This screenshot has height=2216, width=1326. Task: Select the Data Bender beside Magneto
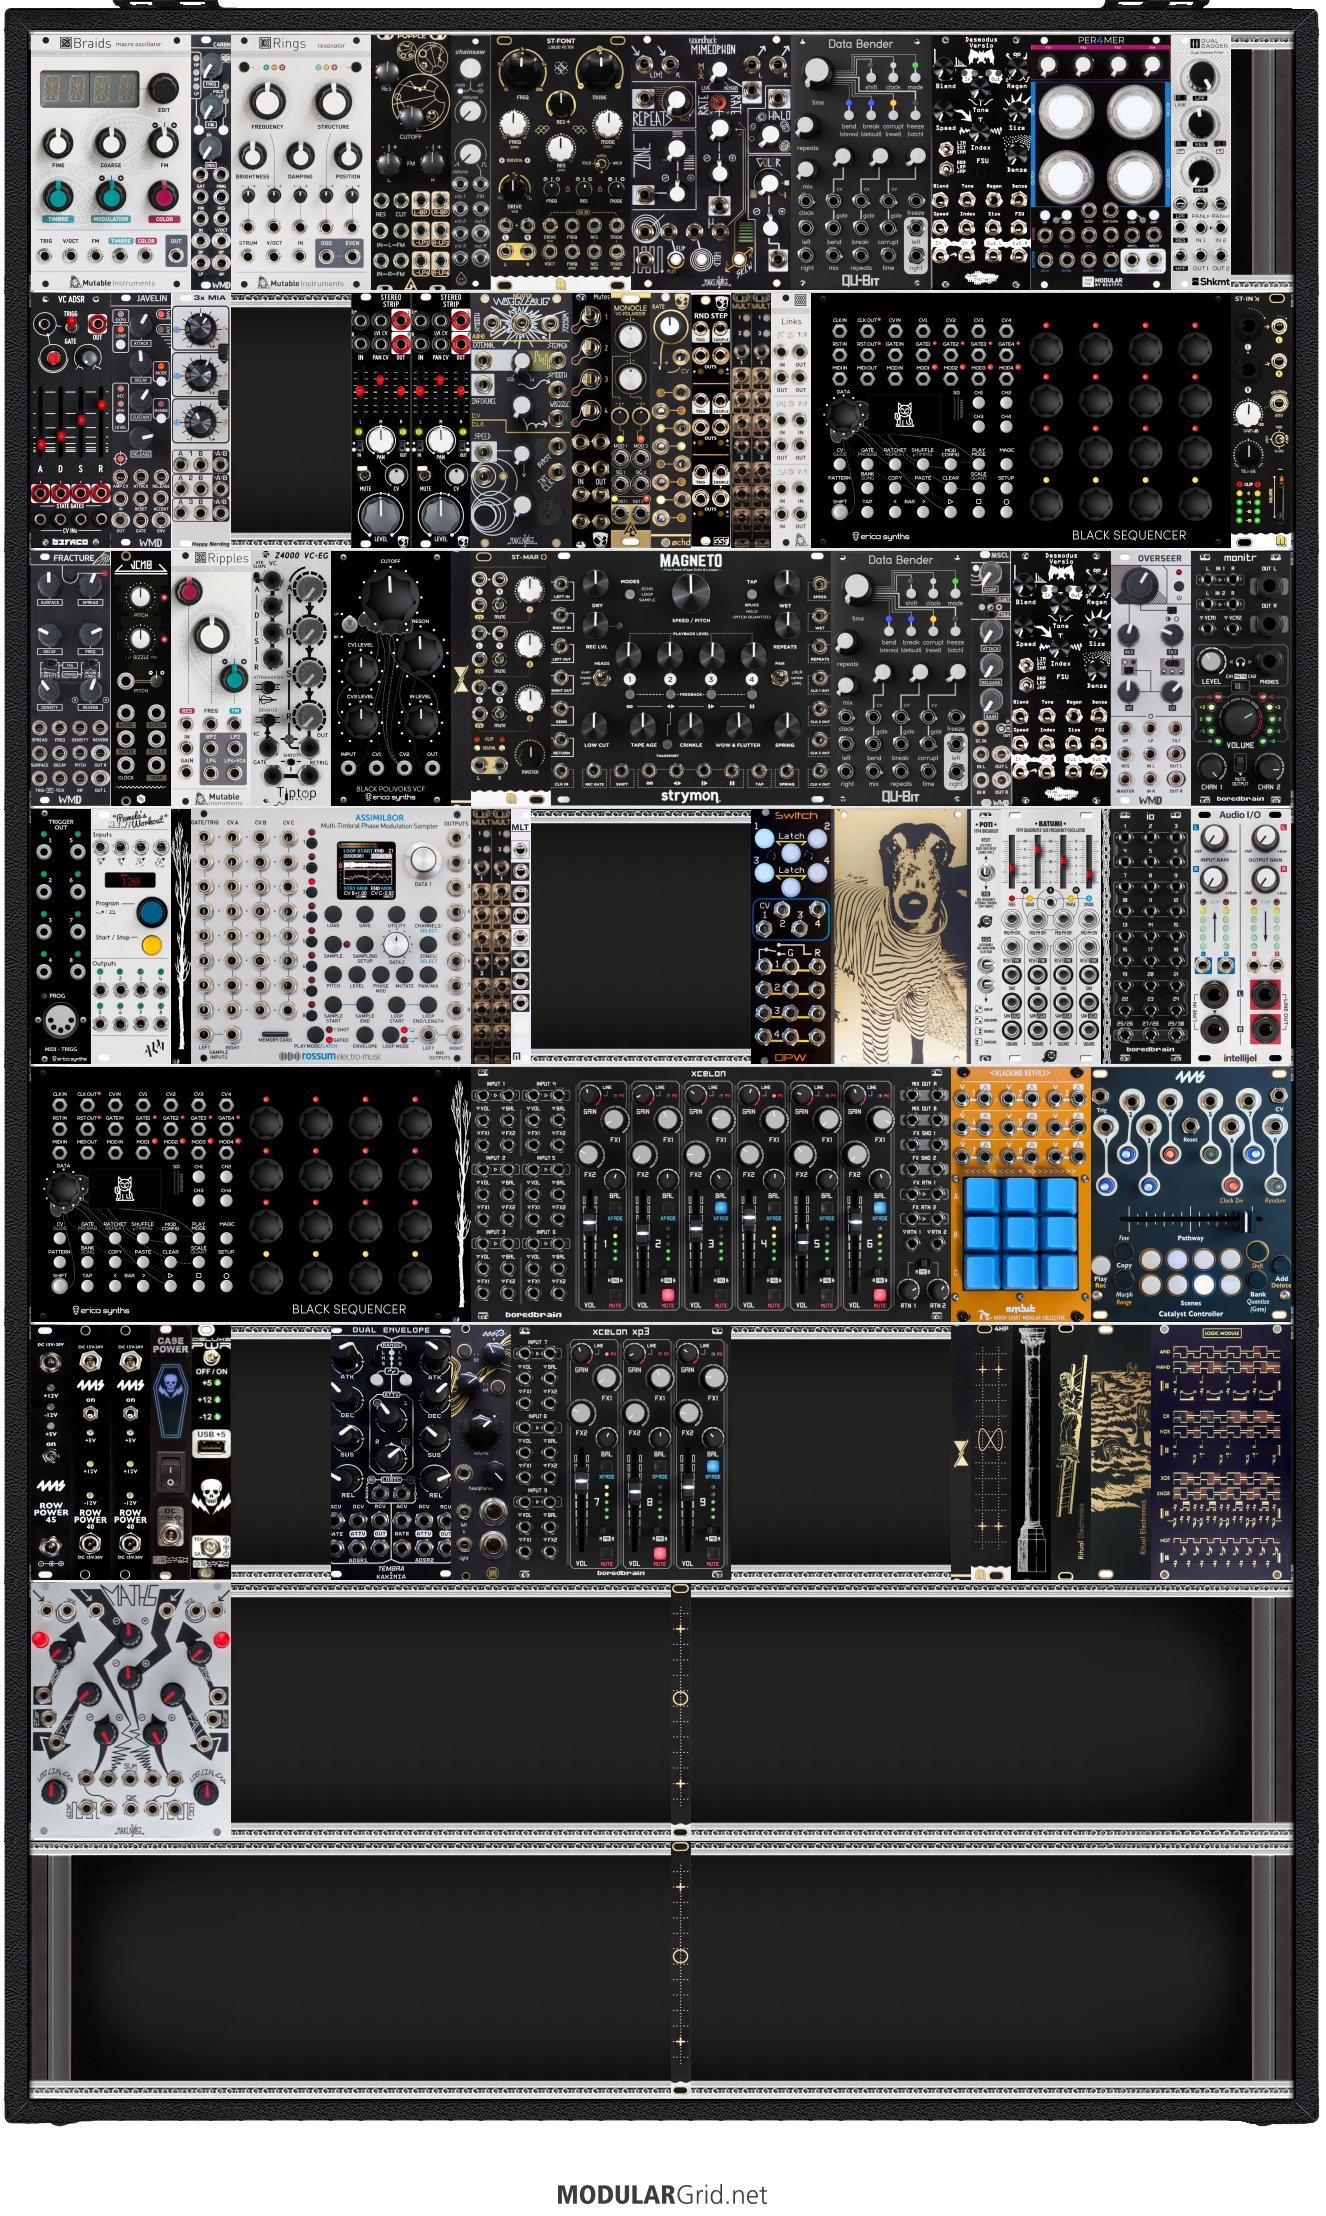tap(901, 678)
